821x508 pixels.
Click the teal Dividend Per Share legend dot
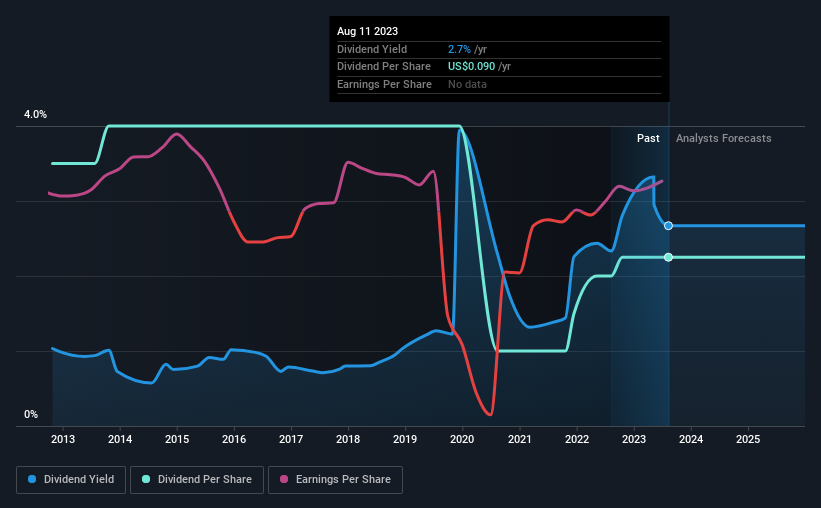tap(146, 479)
